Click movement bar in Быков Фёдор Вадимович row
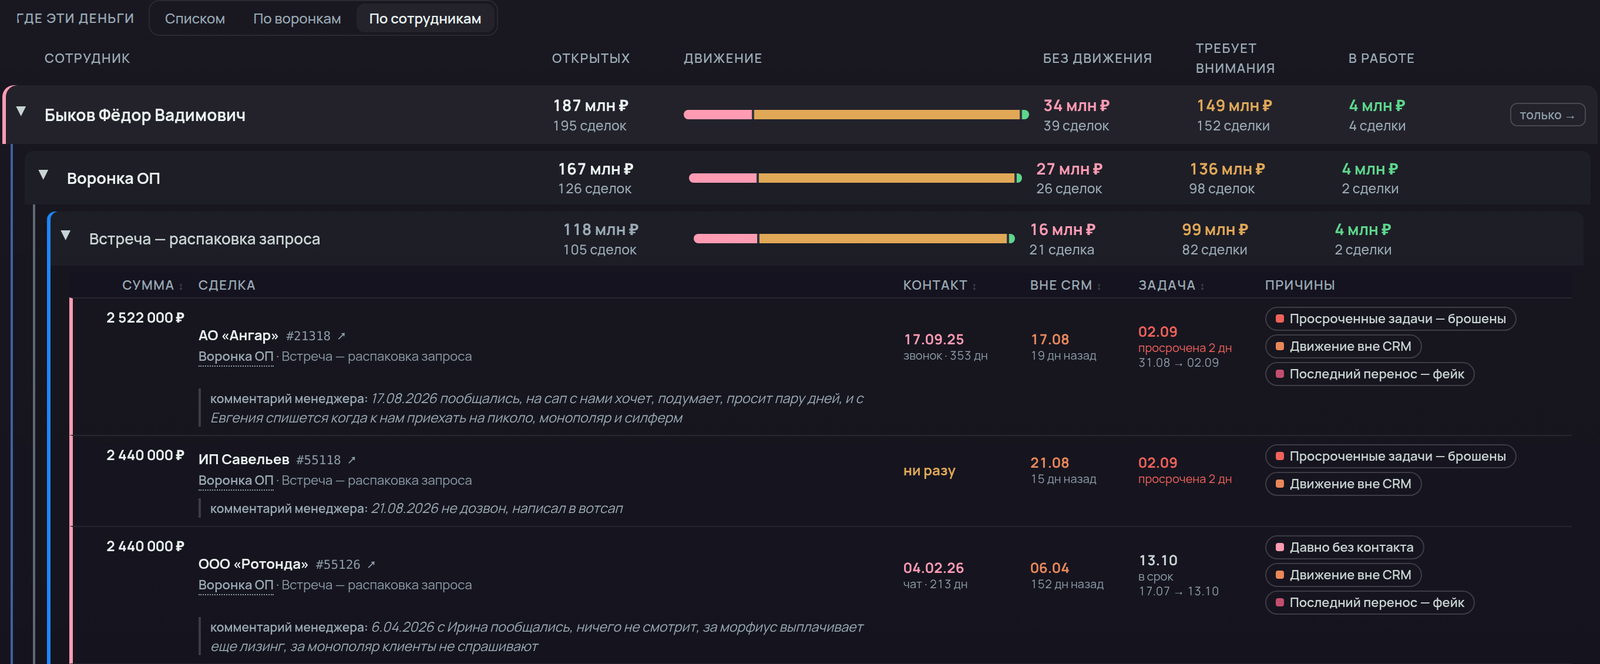Image resolution: width=1600 pixels, height=664 pixels. [x=856, y=115]
